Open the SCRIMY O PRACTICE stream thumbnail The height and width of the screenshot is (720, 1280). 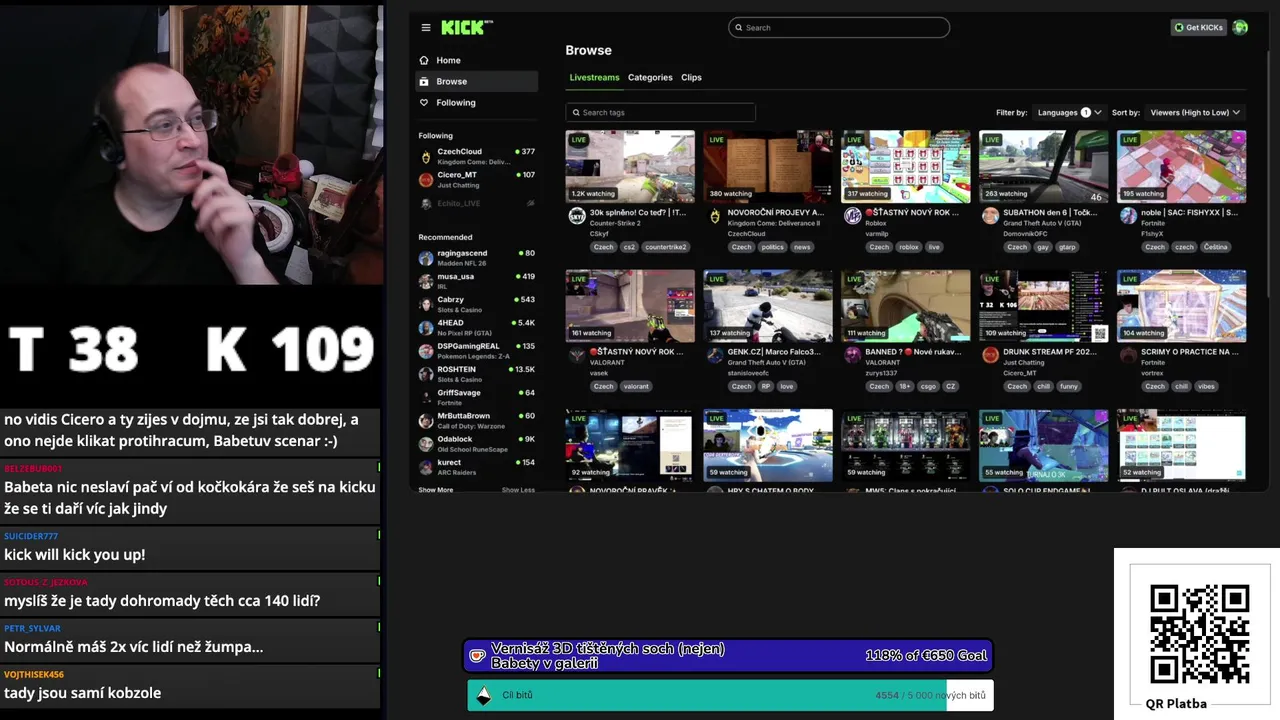[x=1182, y=305]
